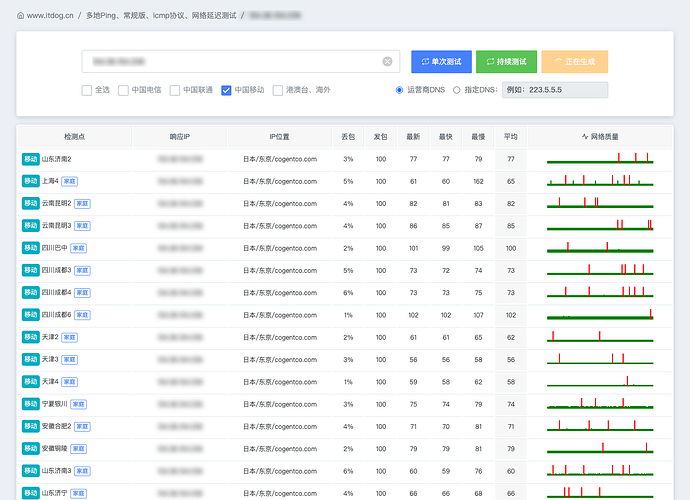Click the IP位置 column header
Image resolution: width=690 pixels, height=500 pixels.
tap(280, 137)
